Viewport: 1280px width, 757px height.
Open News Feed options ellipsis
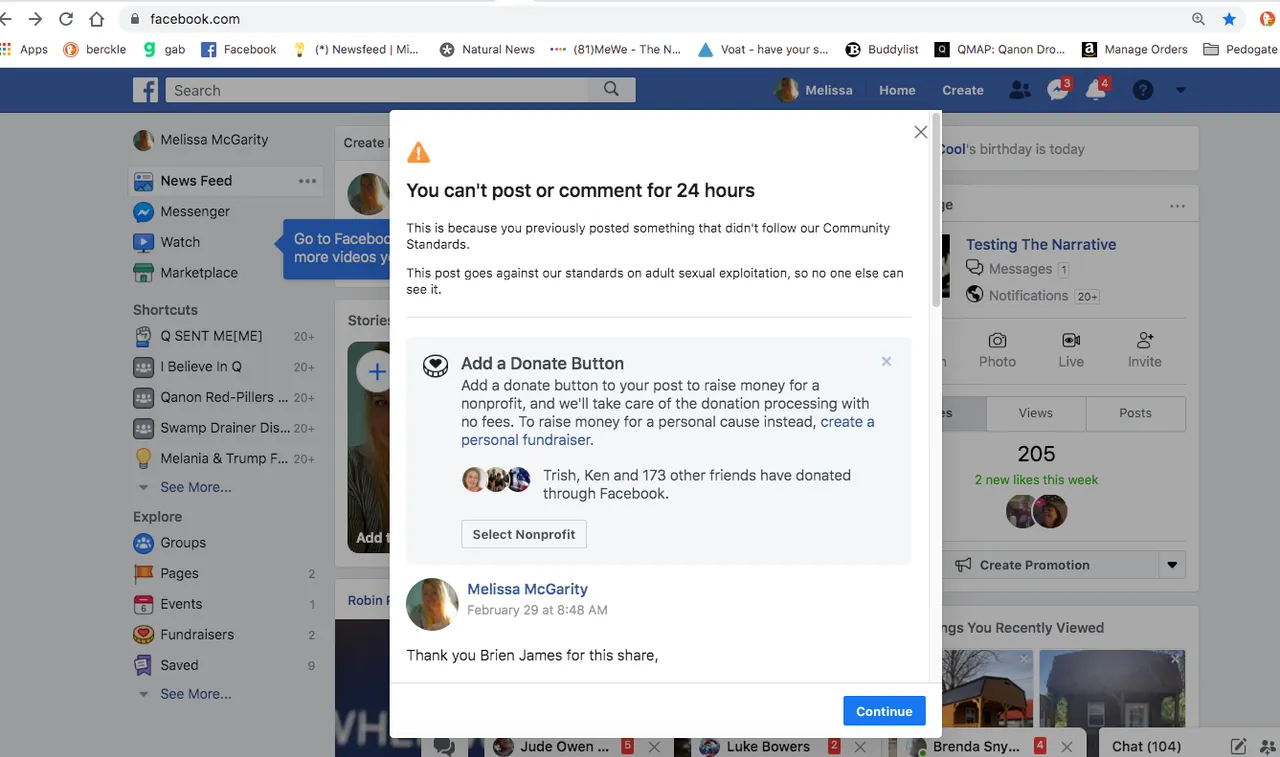(x=307, y=181)
